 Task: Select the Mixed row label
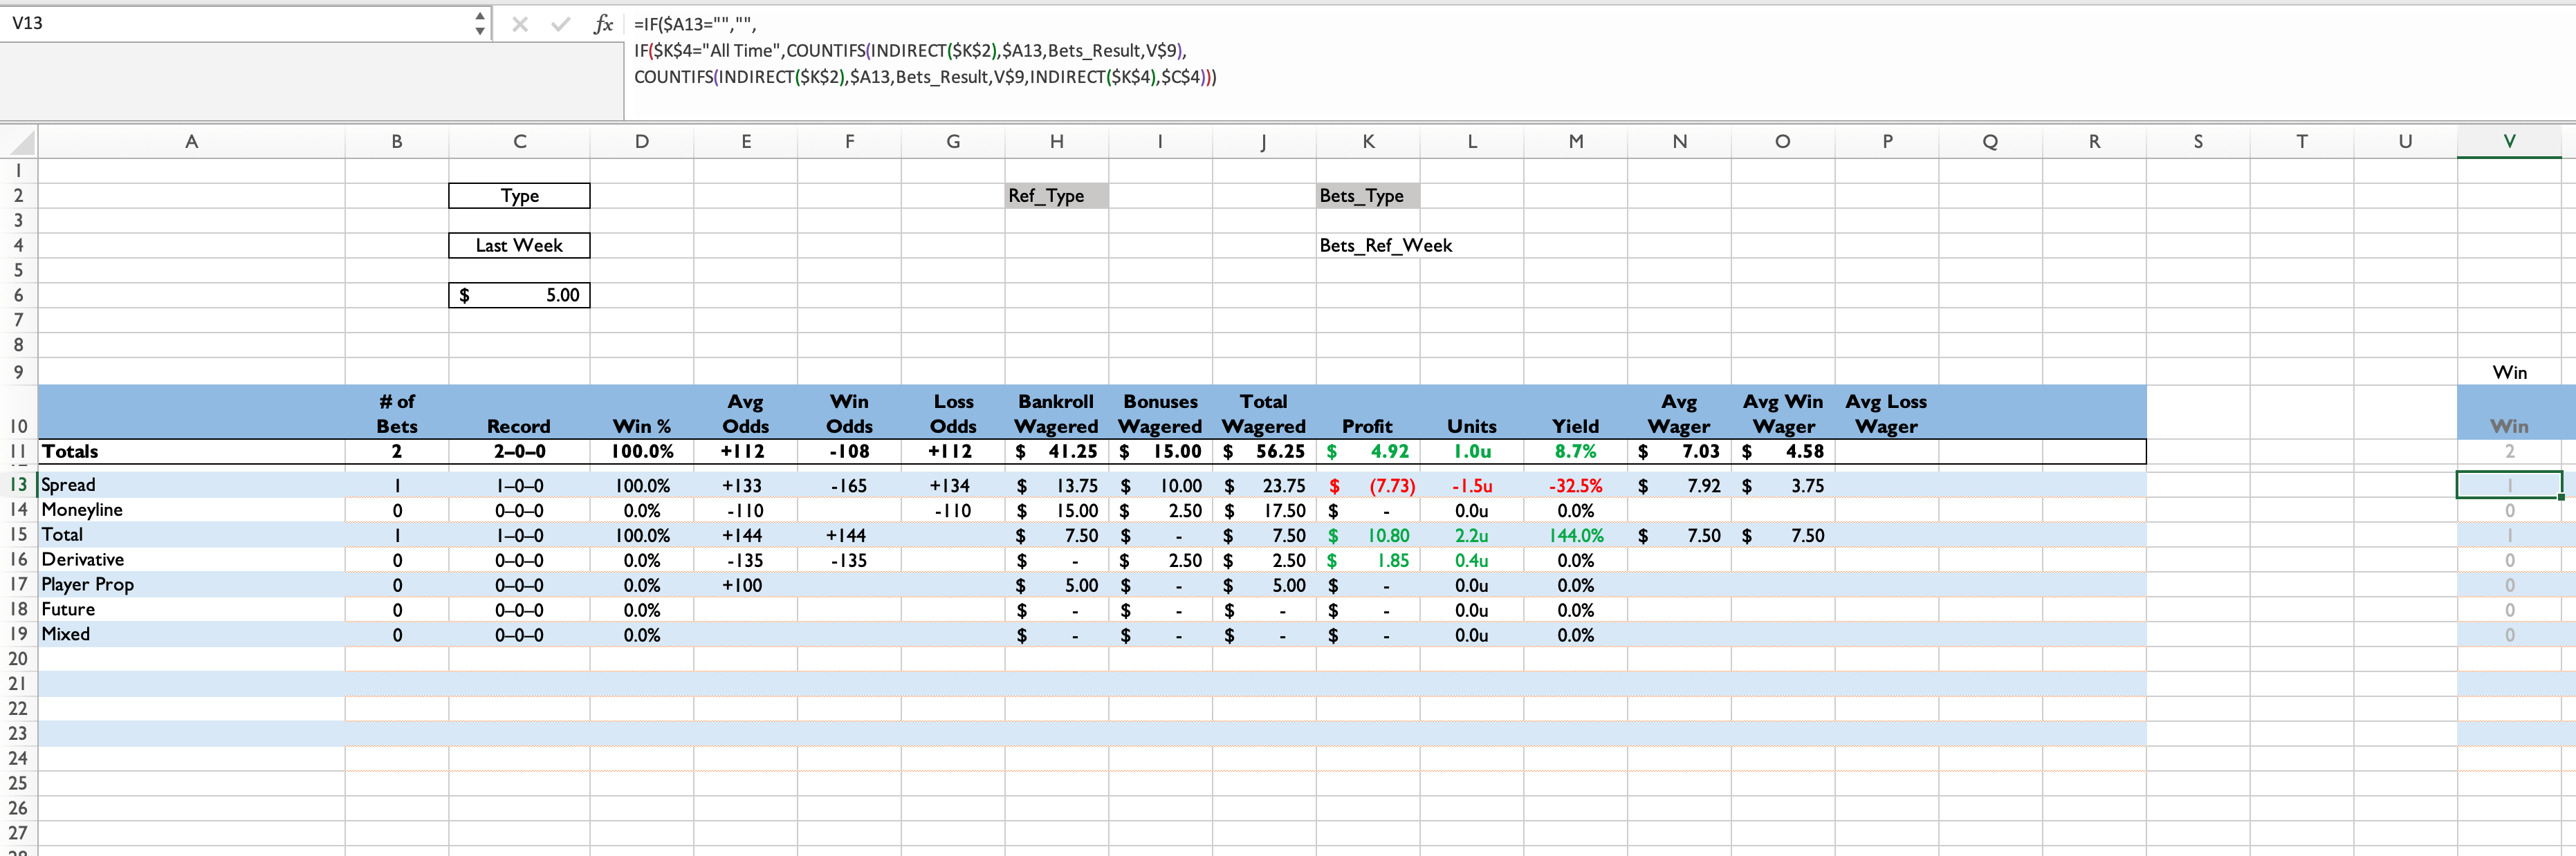pos(192,635)
